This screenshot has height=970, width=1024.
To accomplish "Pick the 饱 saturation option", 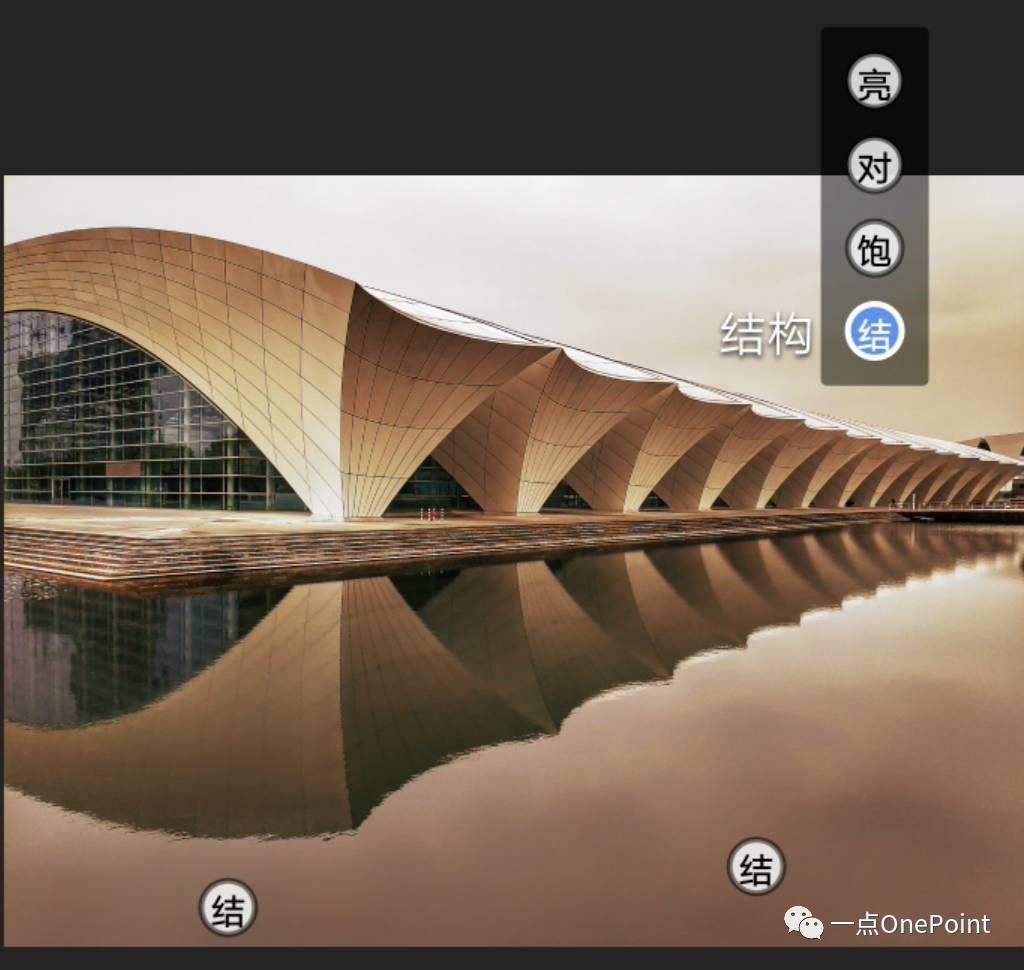I will tap(874, 248).
